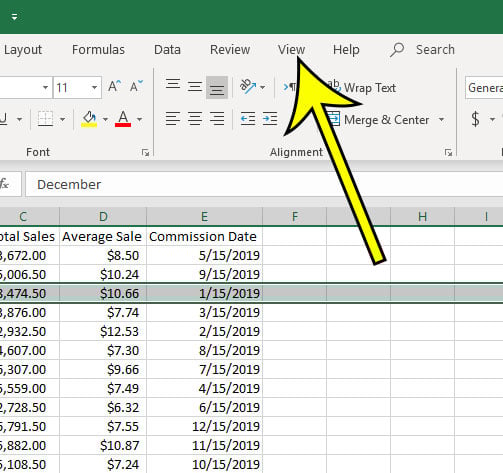Open the Font Color dropdown arrow
Viewport: 503px width, 473px height.
(140, 119)
